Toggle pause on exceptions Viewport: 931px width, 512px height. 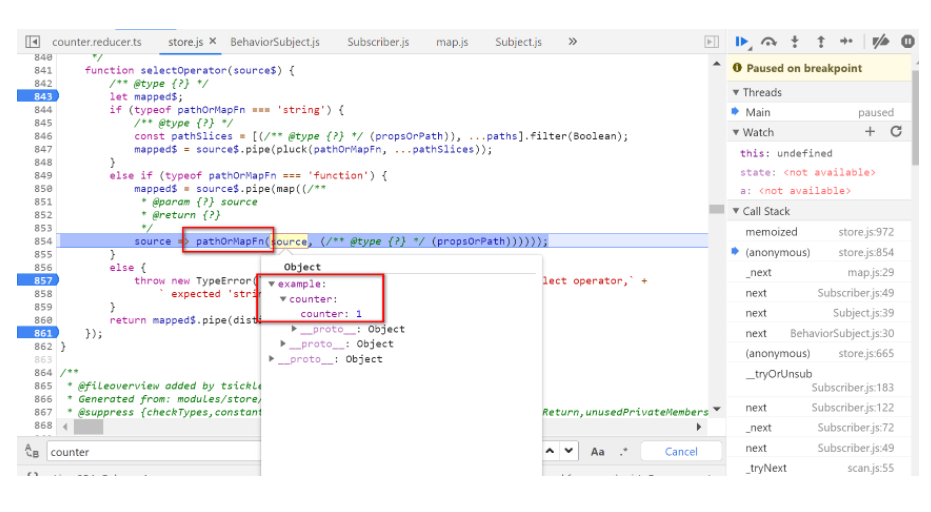click(x=907, y=41)
